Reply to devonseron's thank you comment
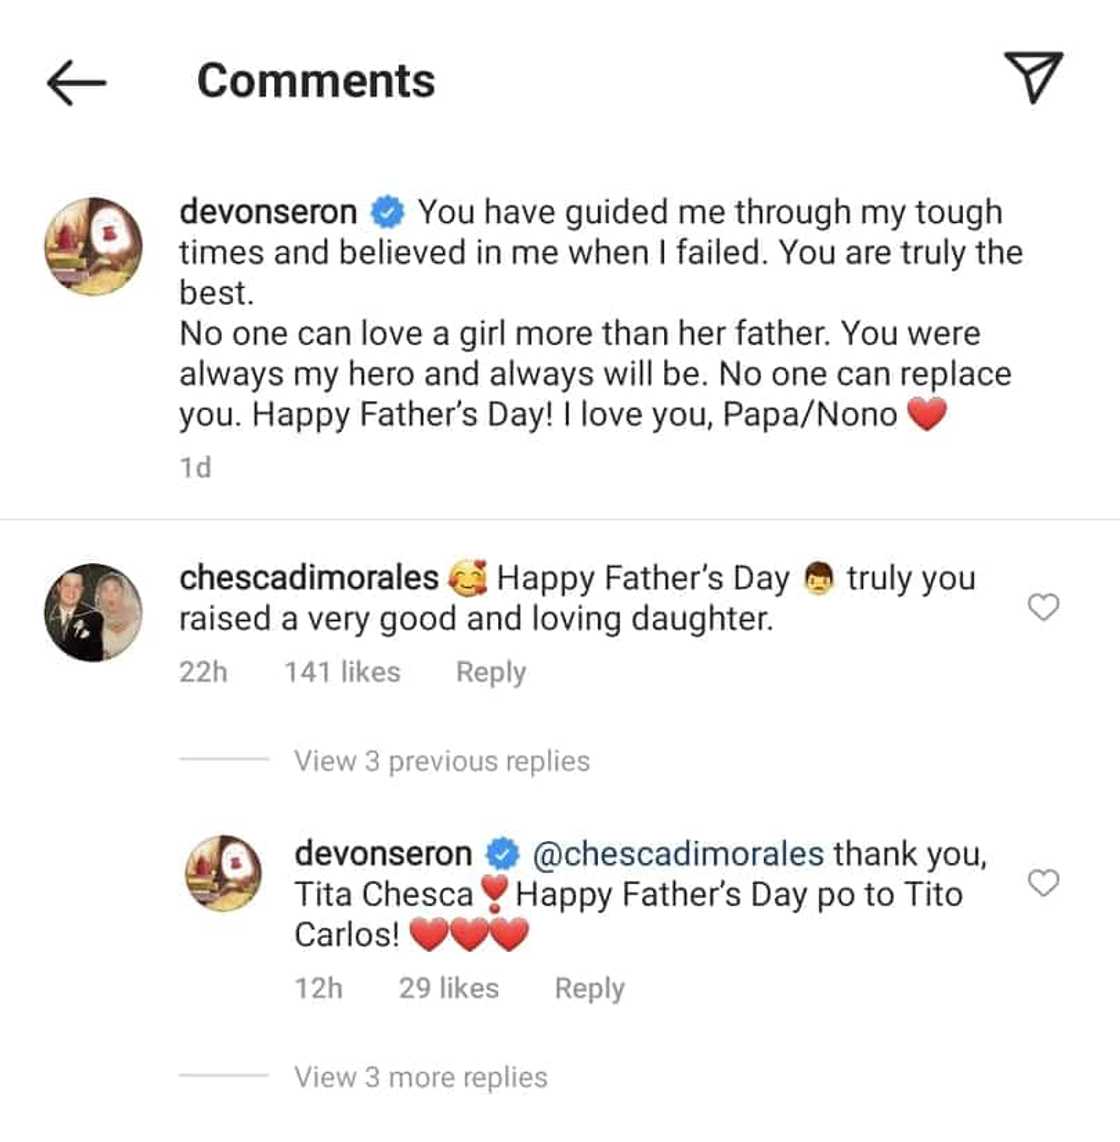Screen dimensions: 1120x1142 click(589, 988)
